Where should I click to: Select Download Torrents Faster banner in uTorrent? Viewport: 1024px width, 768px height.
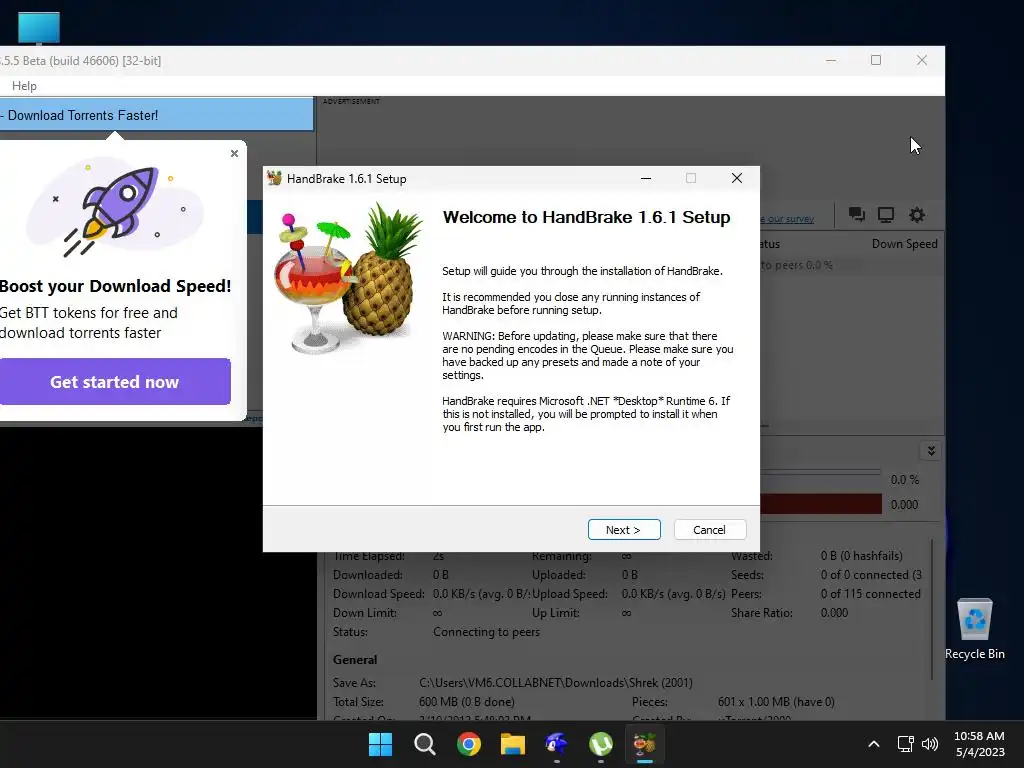click(x=157, y=115)
